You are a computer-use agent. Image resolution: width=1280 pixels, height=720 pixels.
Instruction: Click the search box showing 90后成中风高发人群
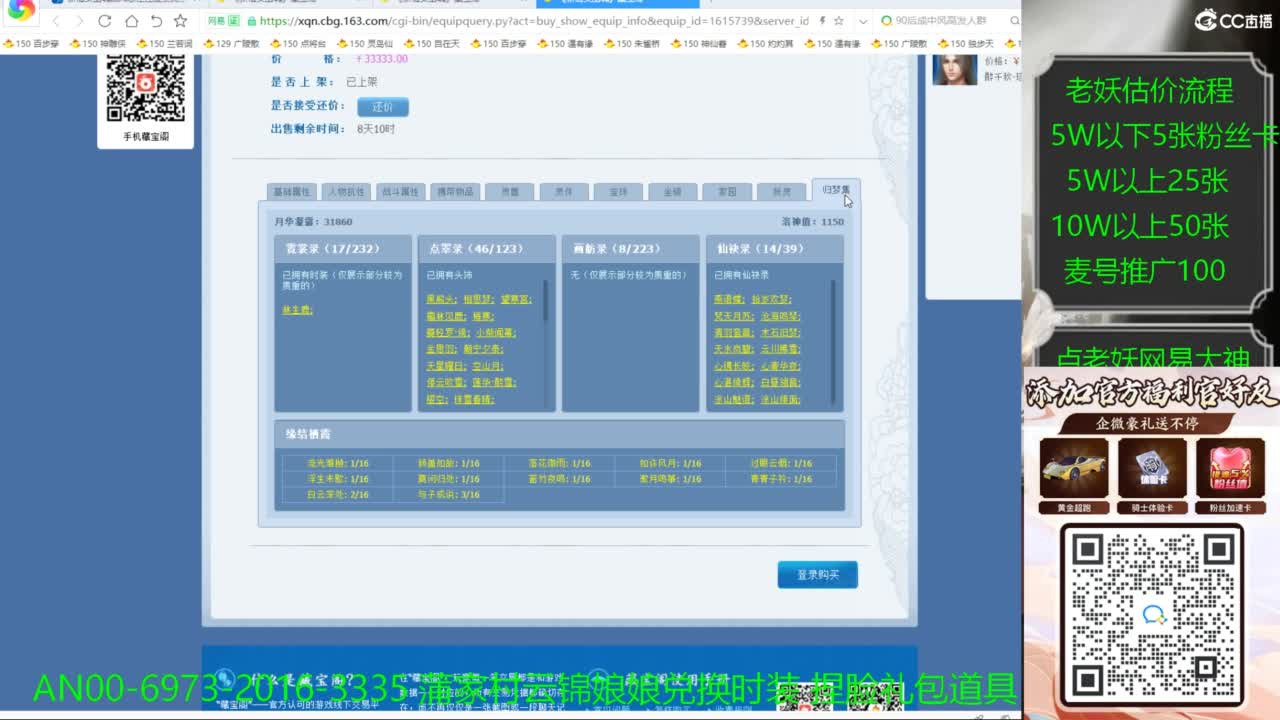coord(942,21)
